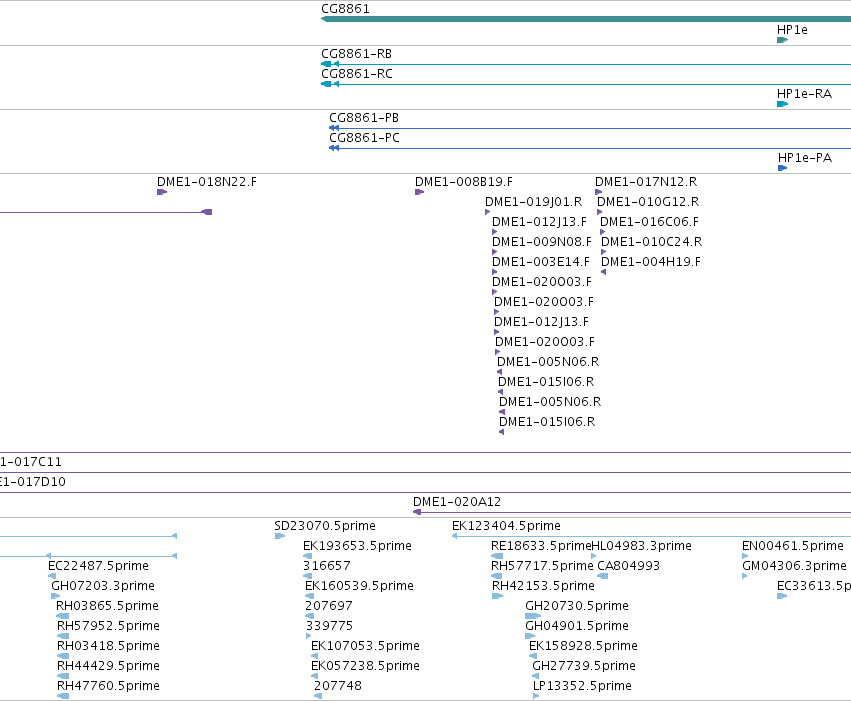Select the EK158928.5prime EST label

pyautogui.click(x=583, y=646)
